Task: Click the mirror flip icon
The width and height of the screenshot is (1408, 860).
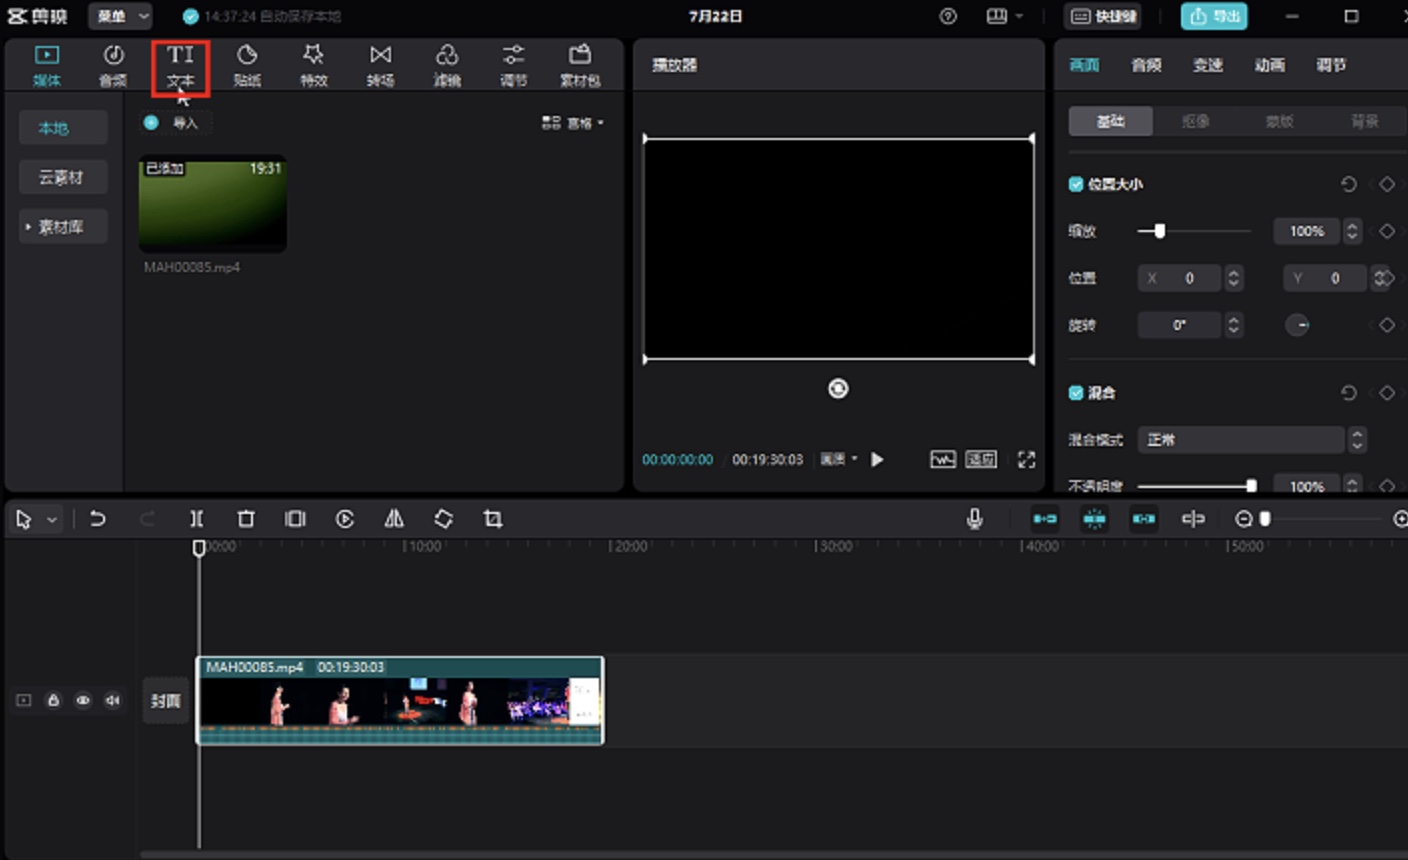Action: pyautogui.click(x=394, y=518)
